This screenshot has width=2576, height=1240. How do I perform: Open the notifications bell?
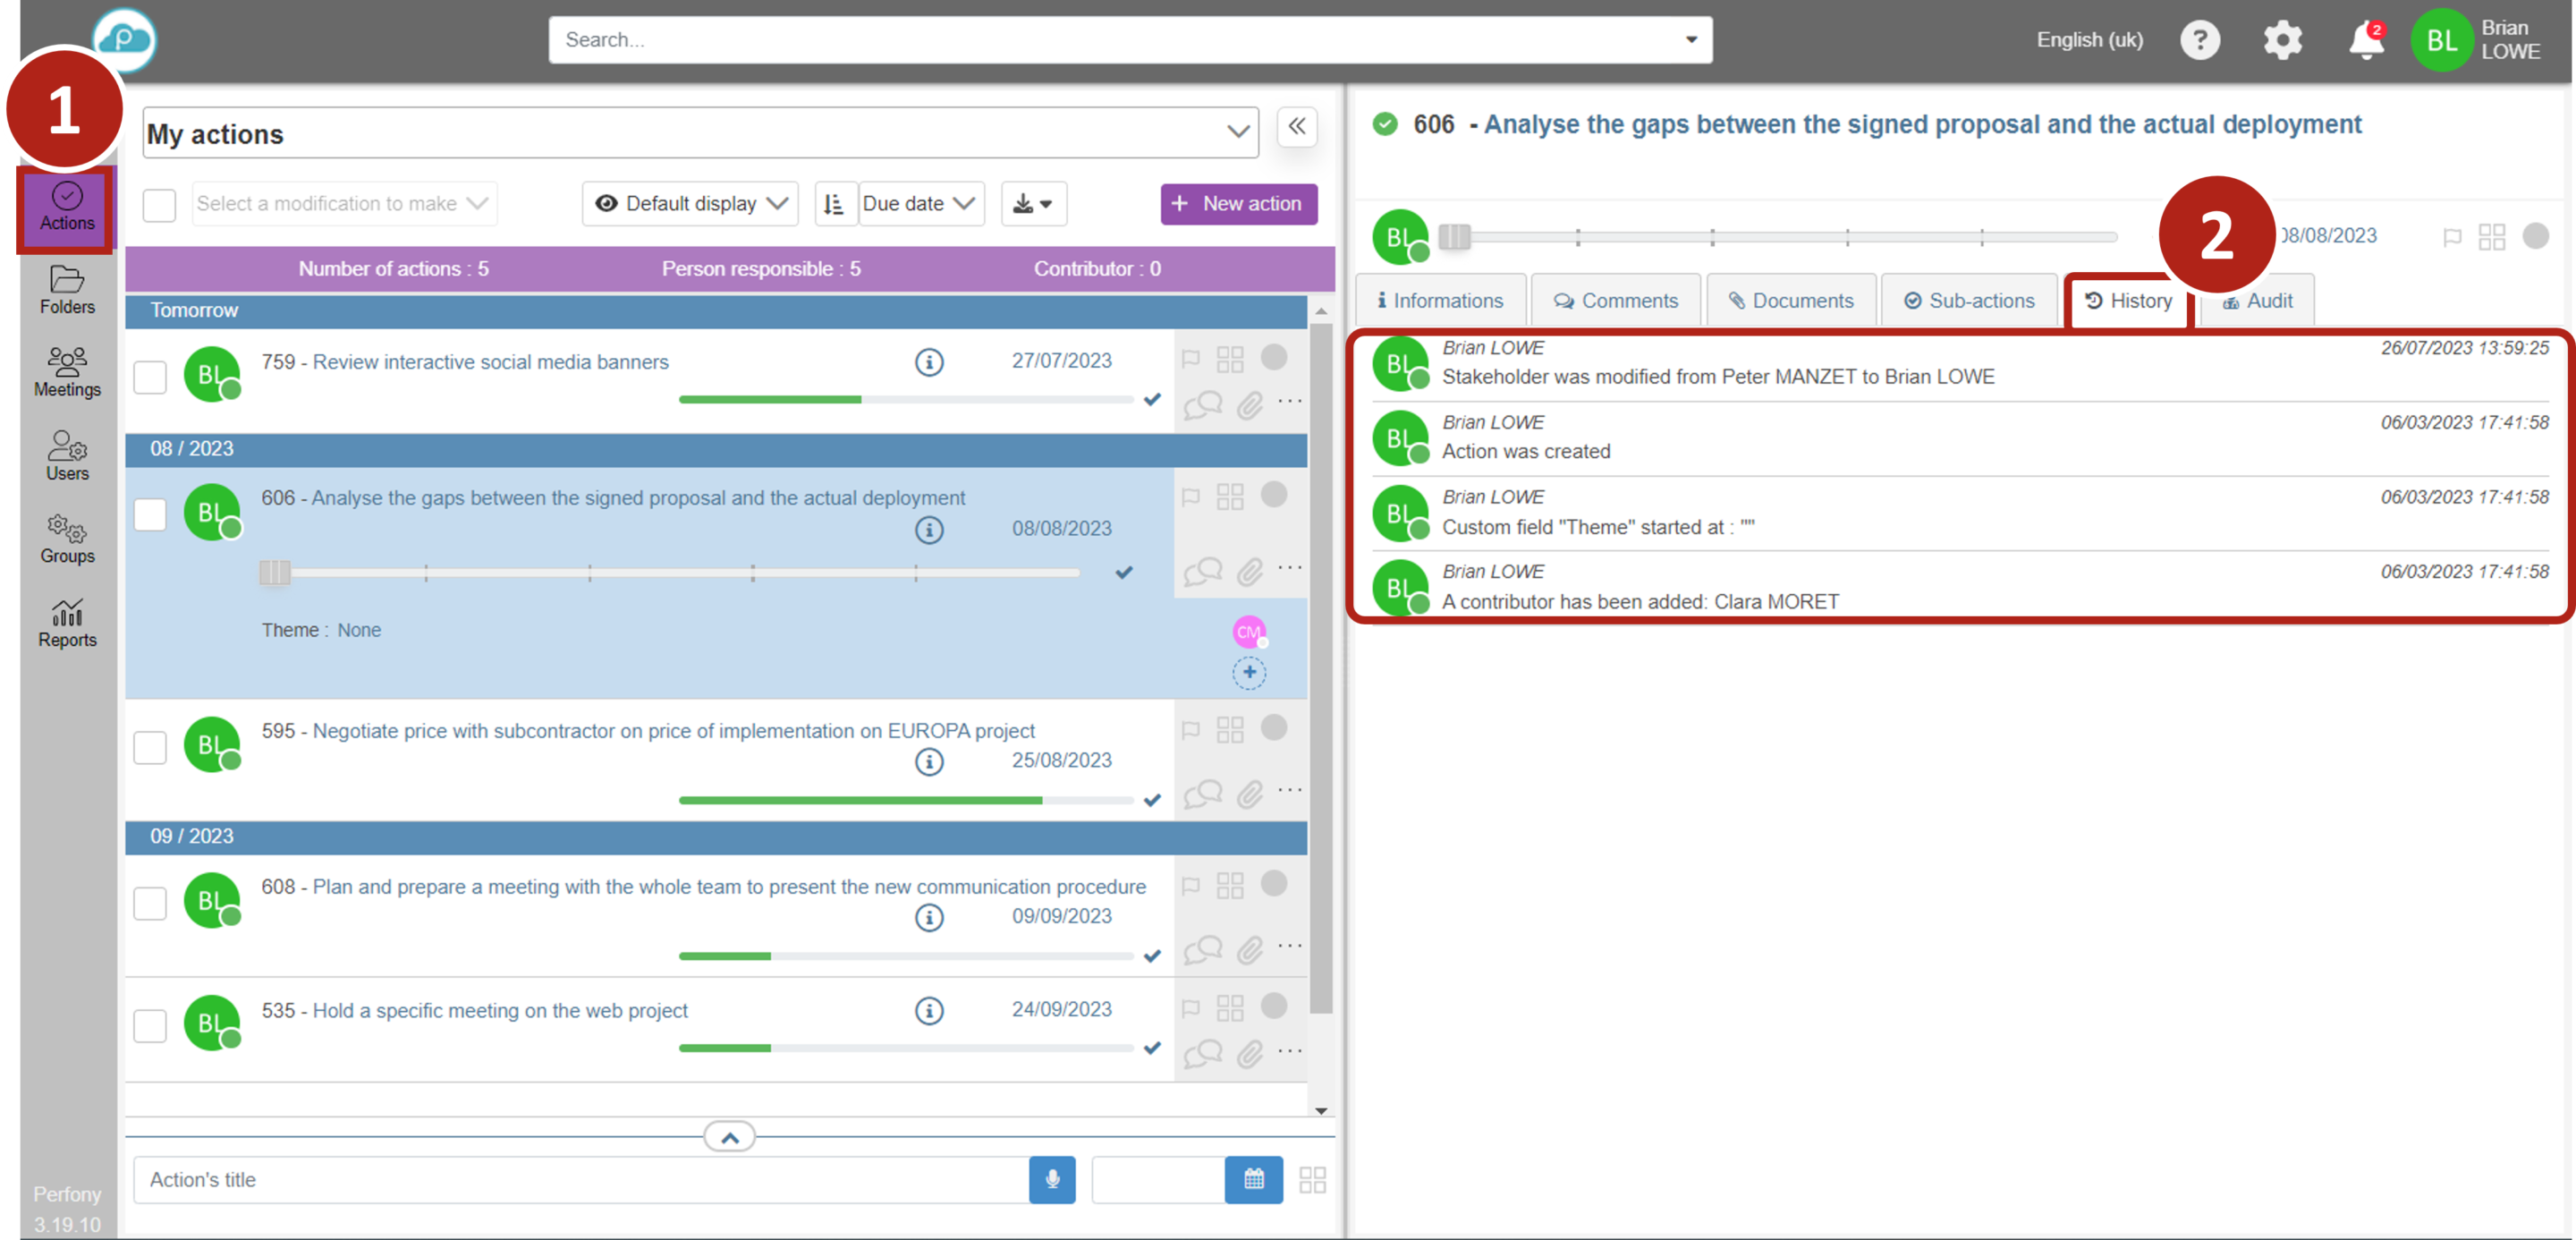2365,41
